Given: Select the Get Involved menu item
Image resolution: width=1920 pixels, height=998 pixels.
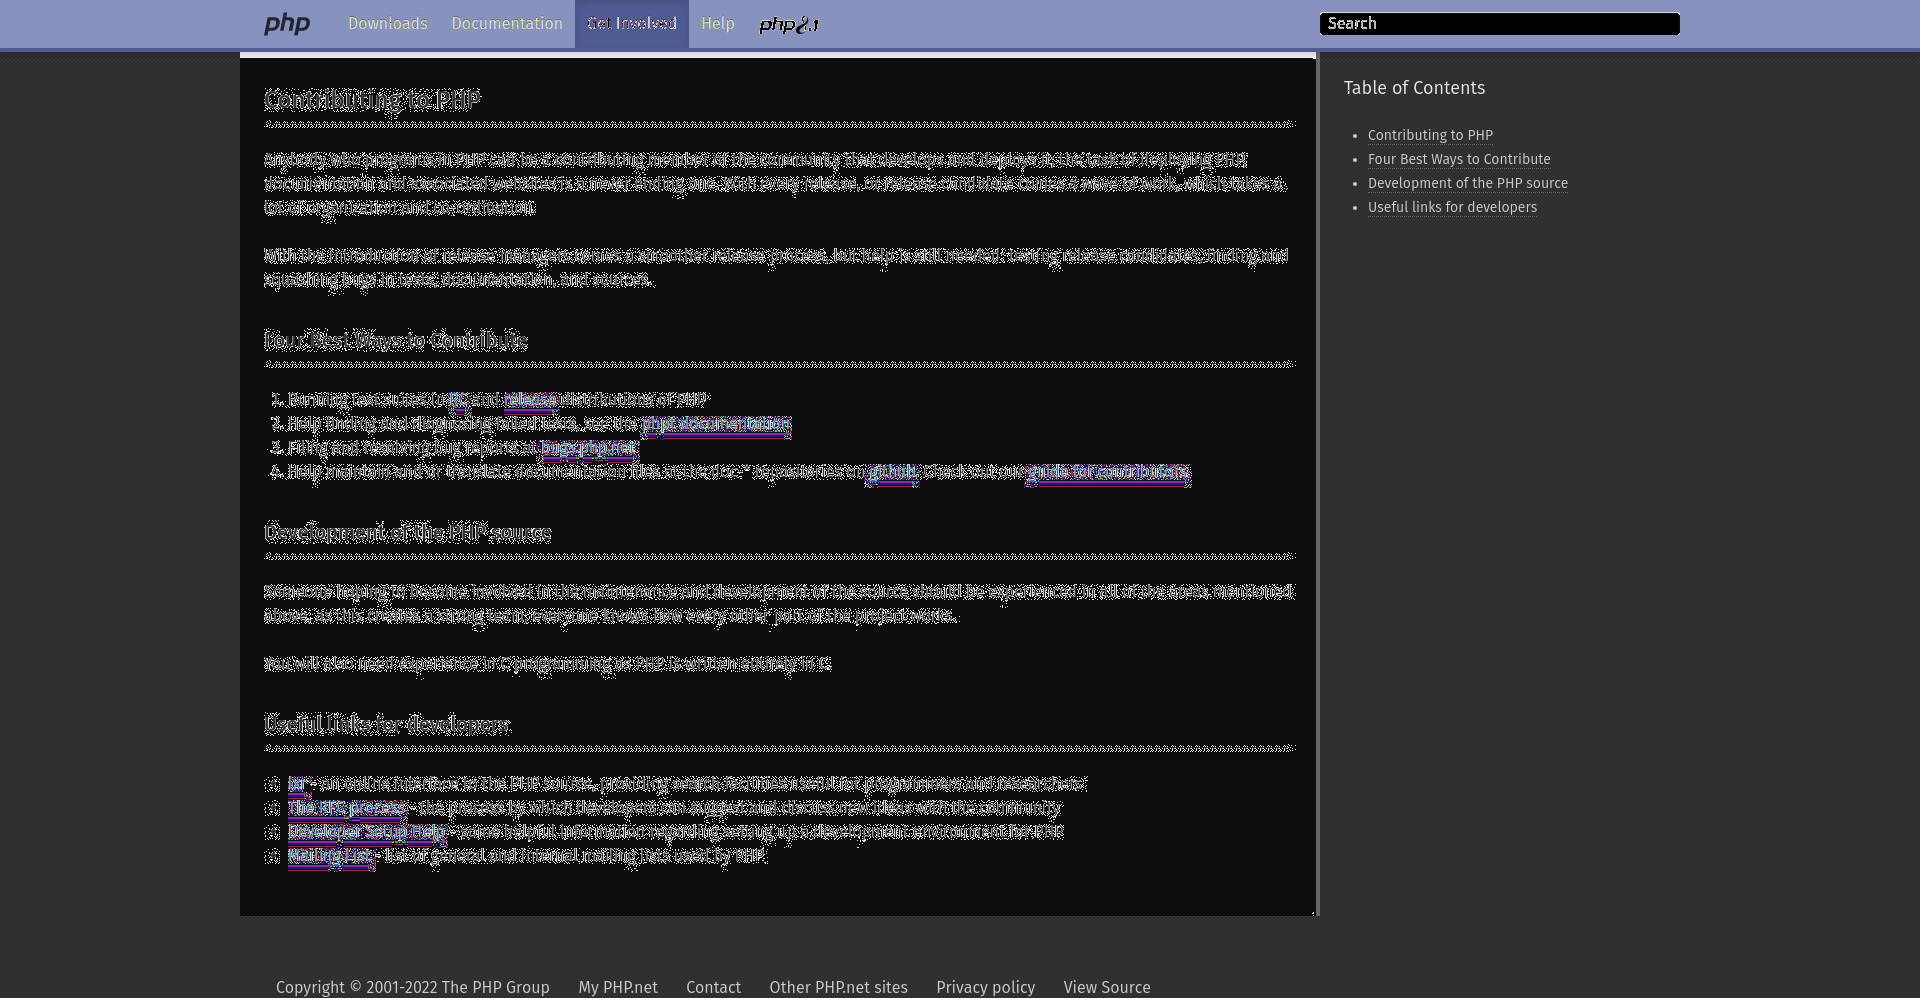Looking at the screenshot, I should (632, 24).
